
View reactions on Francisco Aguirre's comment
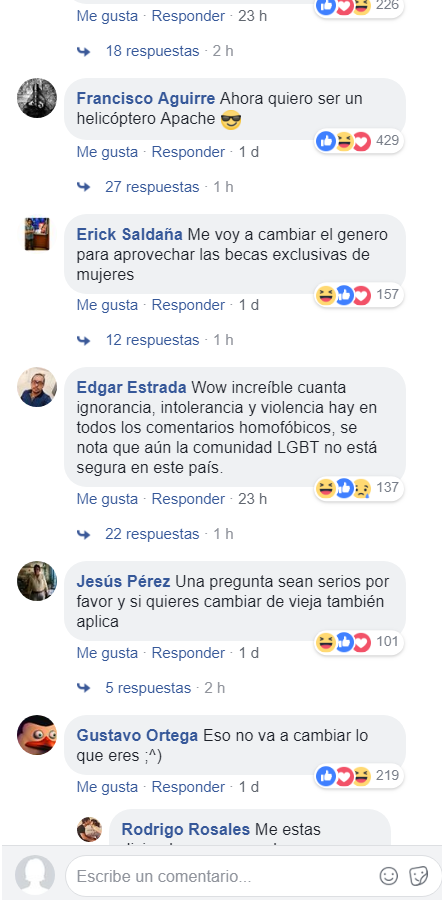pos(359,141)
